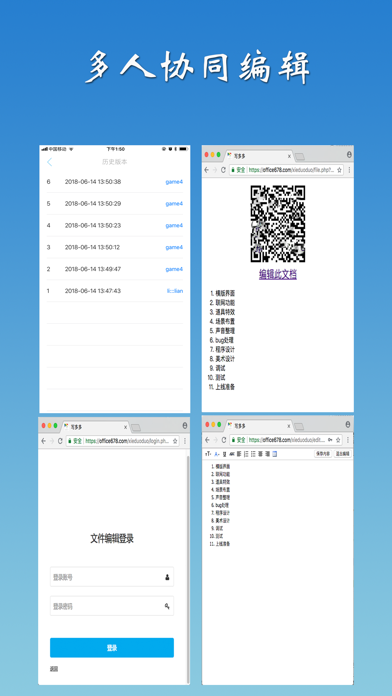This screenshot has width=392, height=696.
Task: Open a new tab in login browser
Action: [x=136, y=427]
